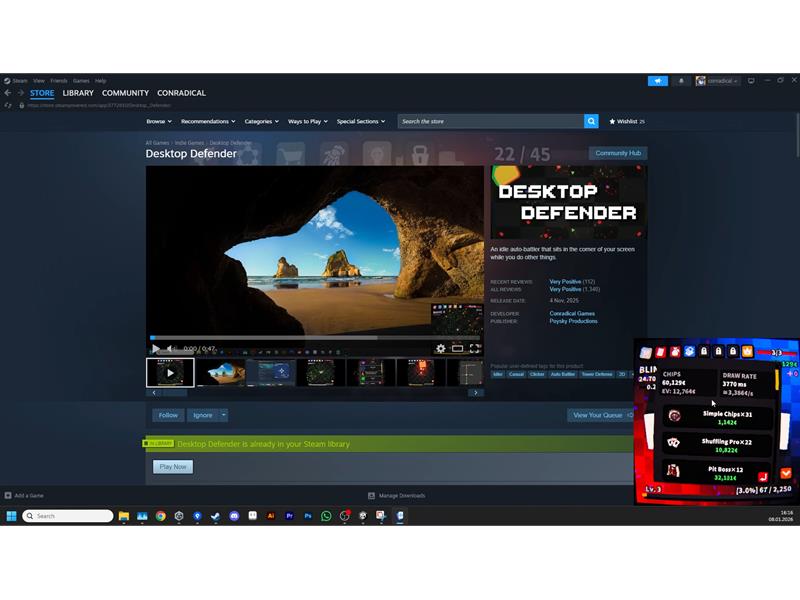Play the Desktop Defender trailer video
The width and height of the screenshot is (800, 600).
tap(155, 349)
